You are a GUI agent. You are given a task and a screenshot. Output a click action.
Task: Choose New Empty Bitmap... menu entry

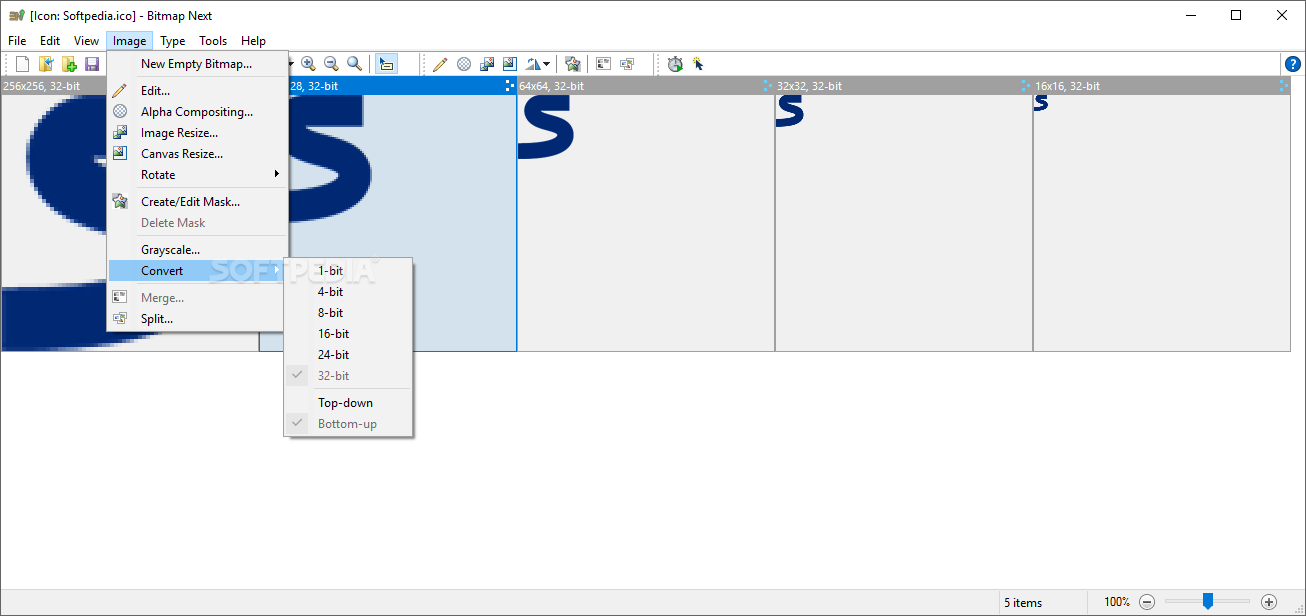coord(198,64)
